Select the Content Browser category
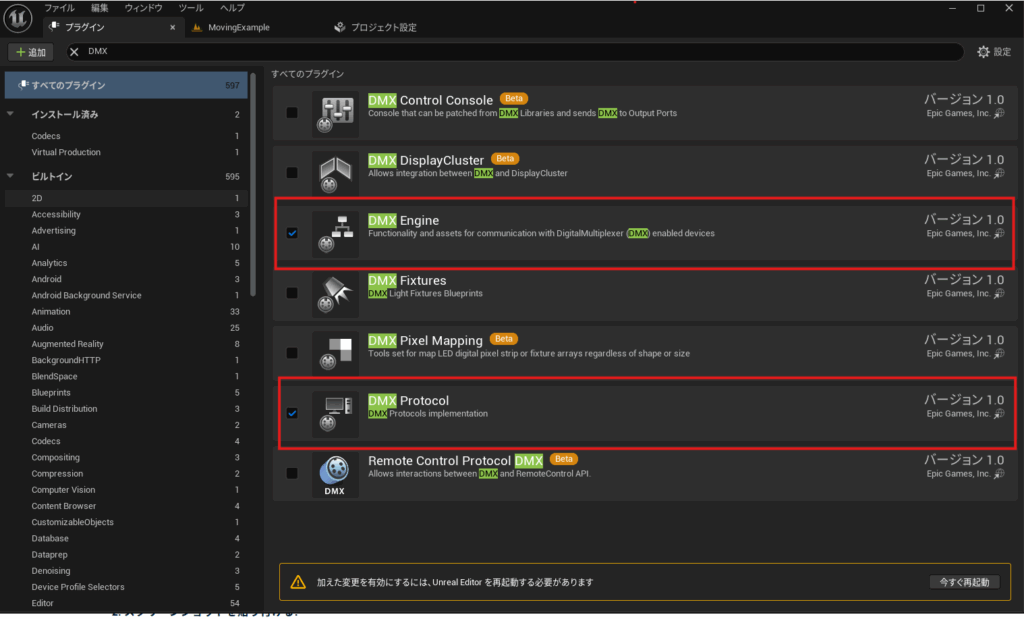This screenshot has height=619, width=1024. tap(126, 506)
